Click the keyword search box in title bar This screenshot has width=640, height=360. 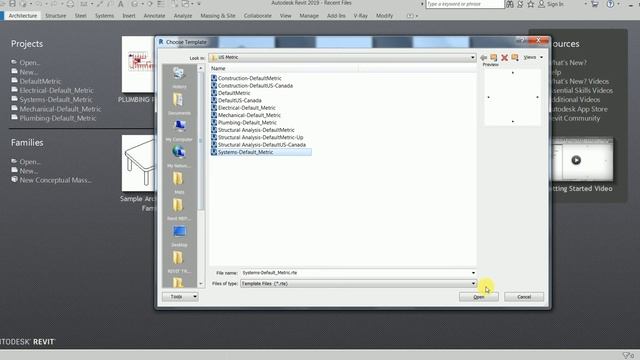pyautogui.click(x=464, y=4)
